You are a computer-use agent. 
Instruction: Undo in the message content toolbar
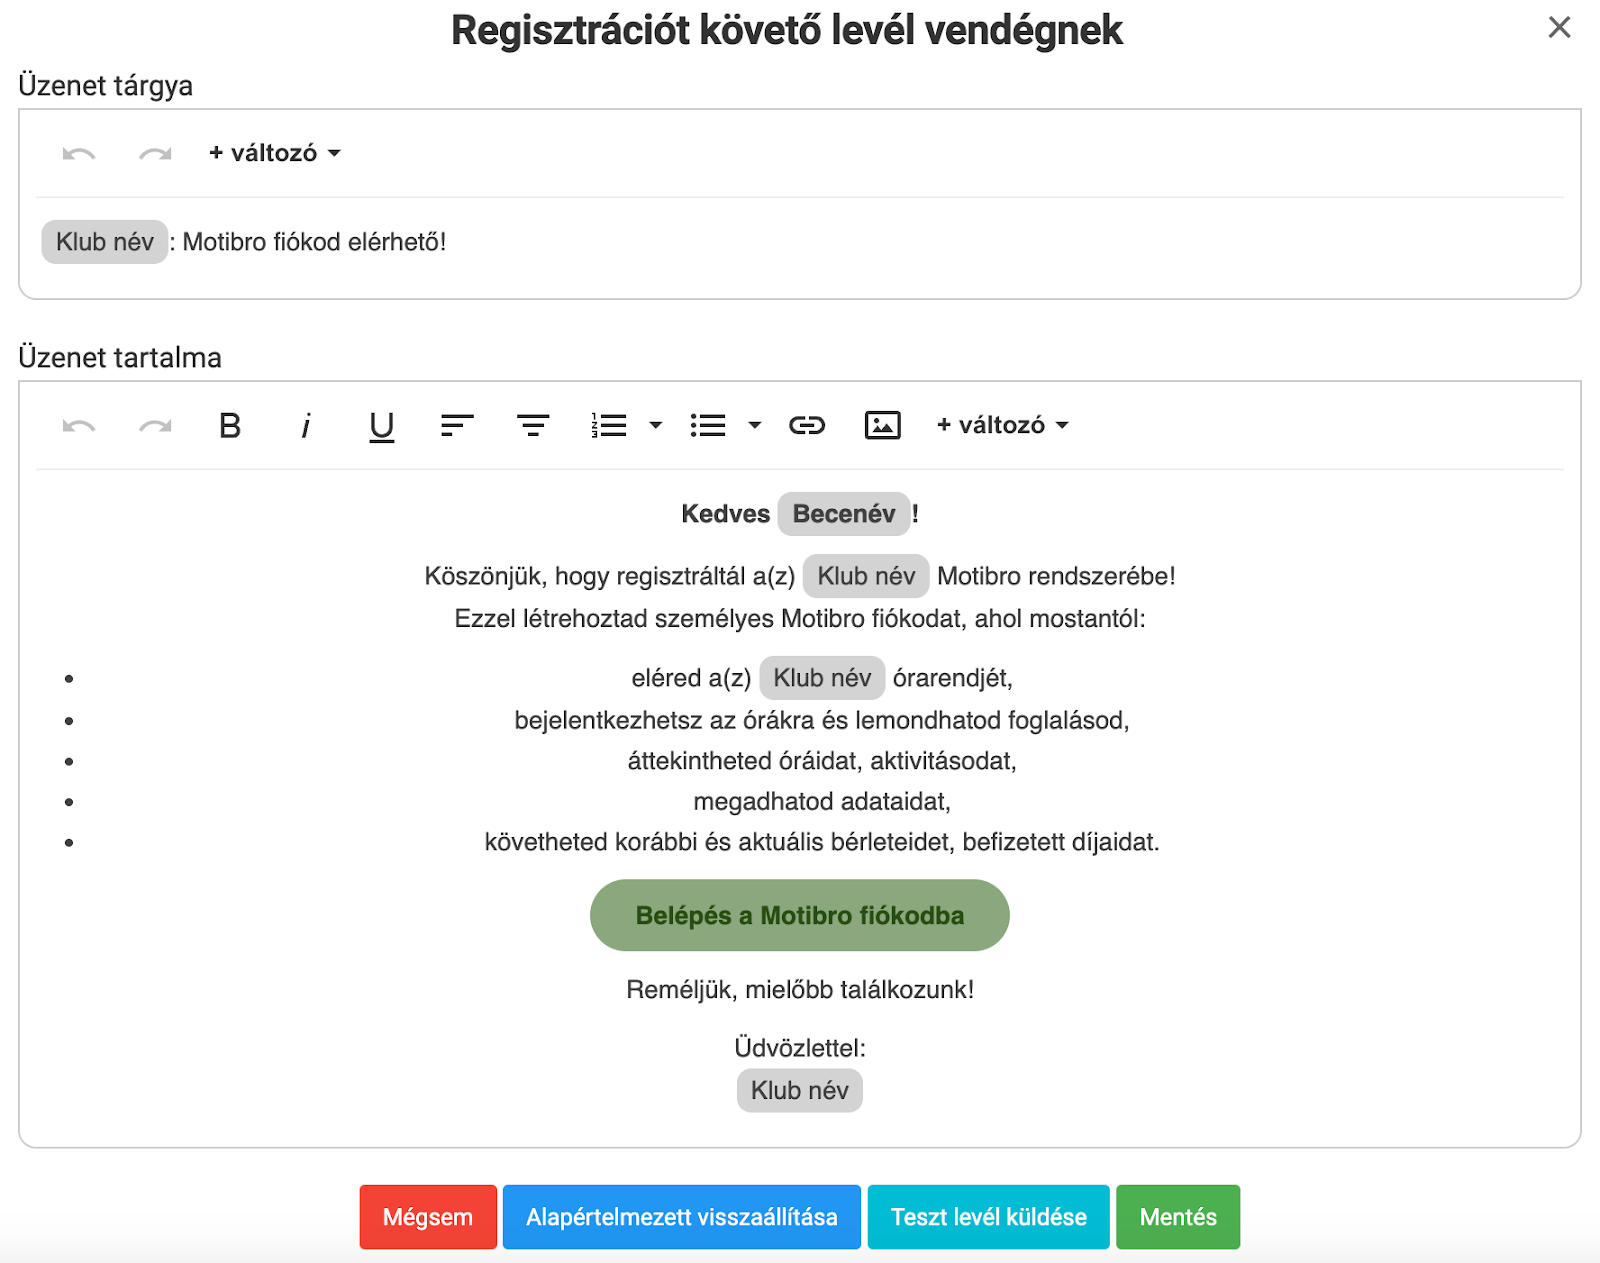point(79,425)
